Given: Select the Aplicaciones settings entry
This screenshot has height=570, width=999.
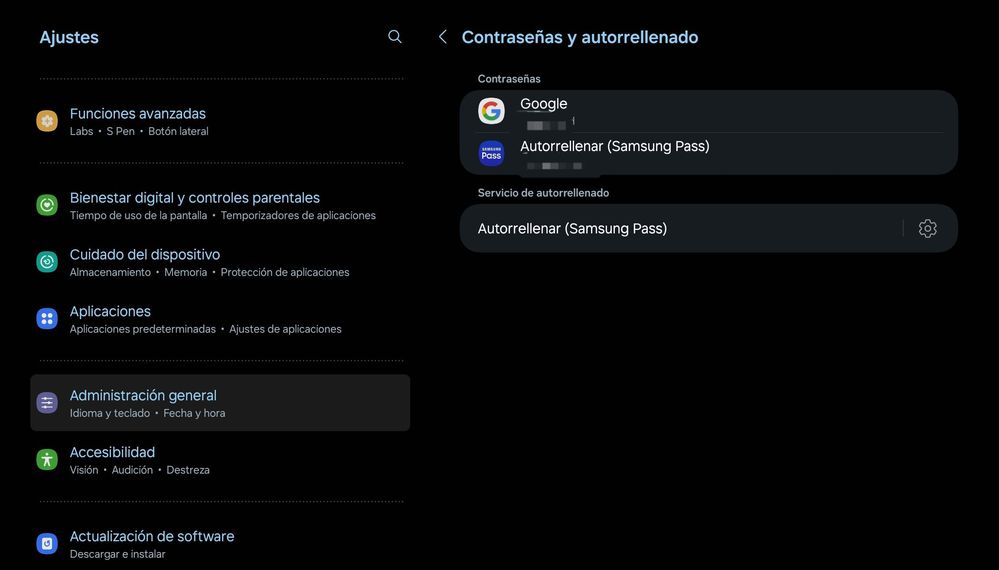Looking at the screenshot, I should [x=220, y=318].
